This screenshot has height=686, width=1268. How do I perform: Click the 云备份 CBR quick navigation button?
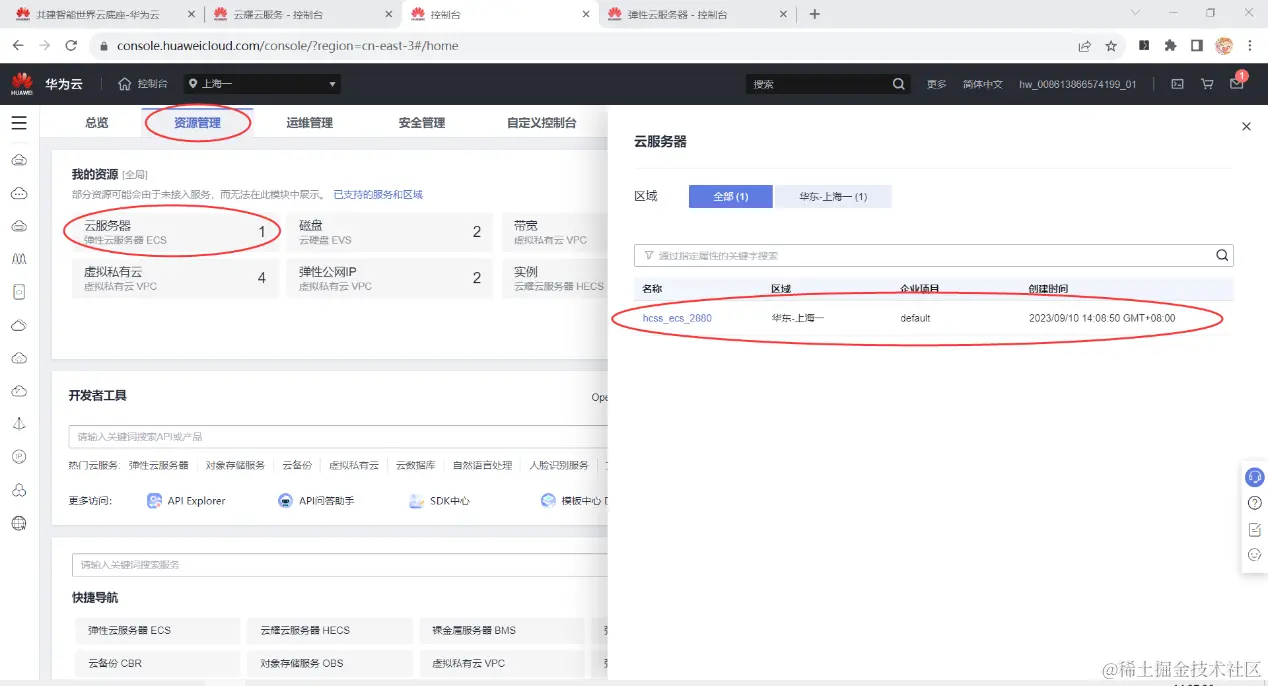pos(157,663)
